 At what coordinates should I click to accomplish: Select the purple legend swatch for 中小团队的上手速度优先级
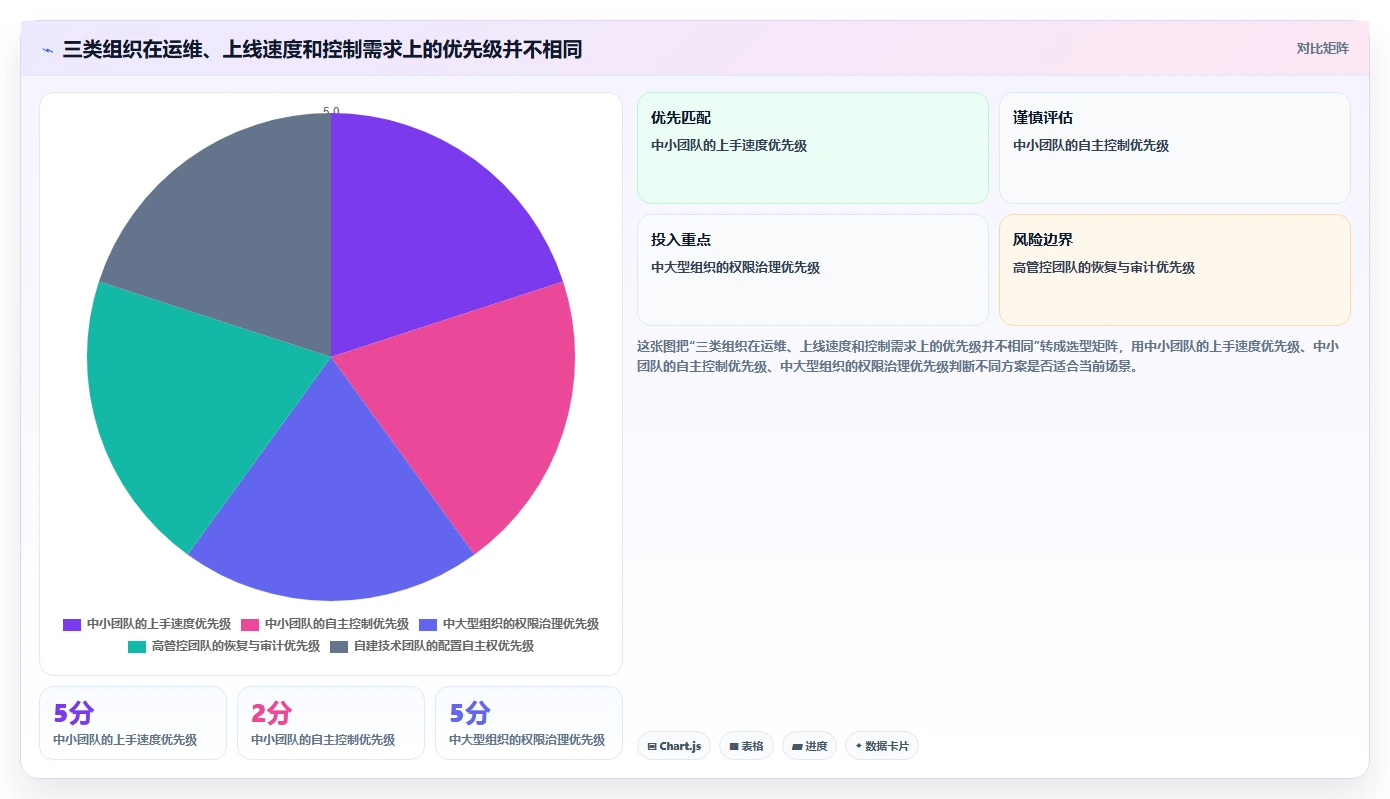pos(72,624)
